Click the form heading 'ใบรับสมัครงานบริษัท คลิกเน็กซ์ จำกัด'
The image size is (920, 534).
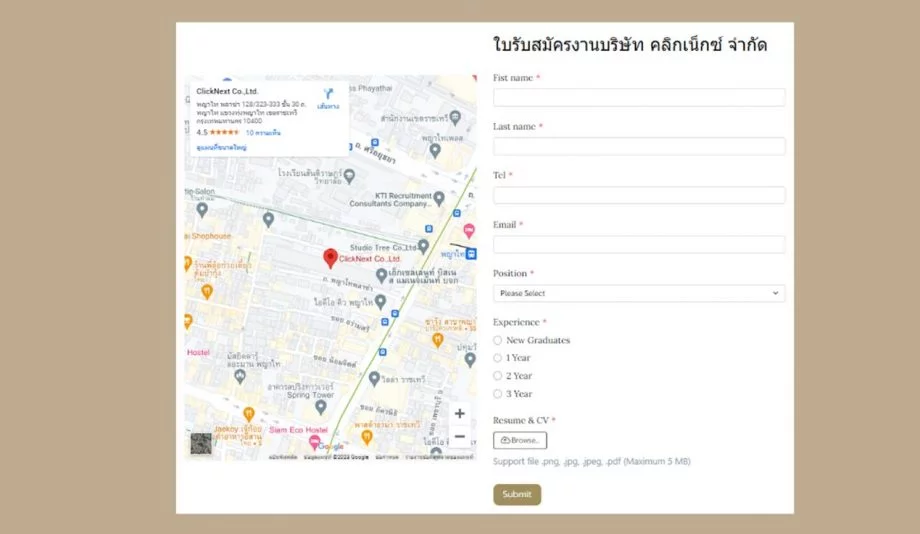(630, 45)
